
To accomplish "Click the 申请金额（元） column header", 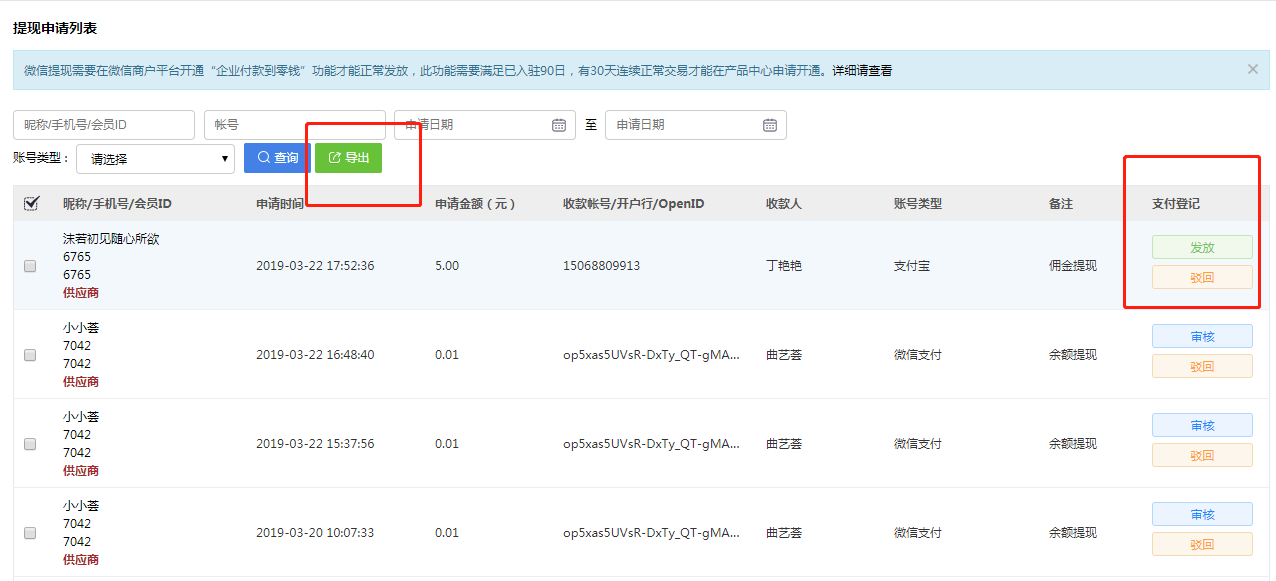I will tap(475, 204).
